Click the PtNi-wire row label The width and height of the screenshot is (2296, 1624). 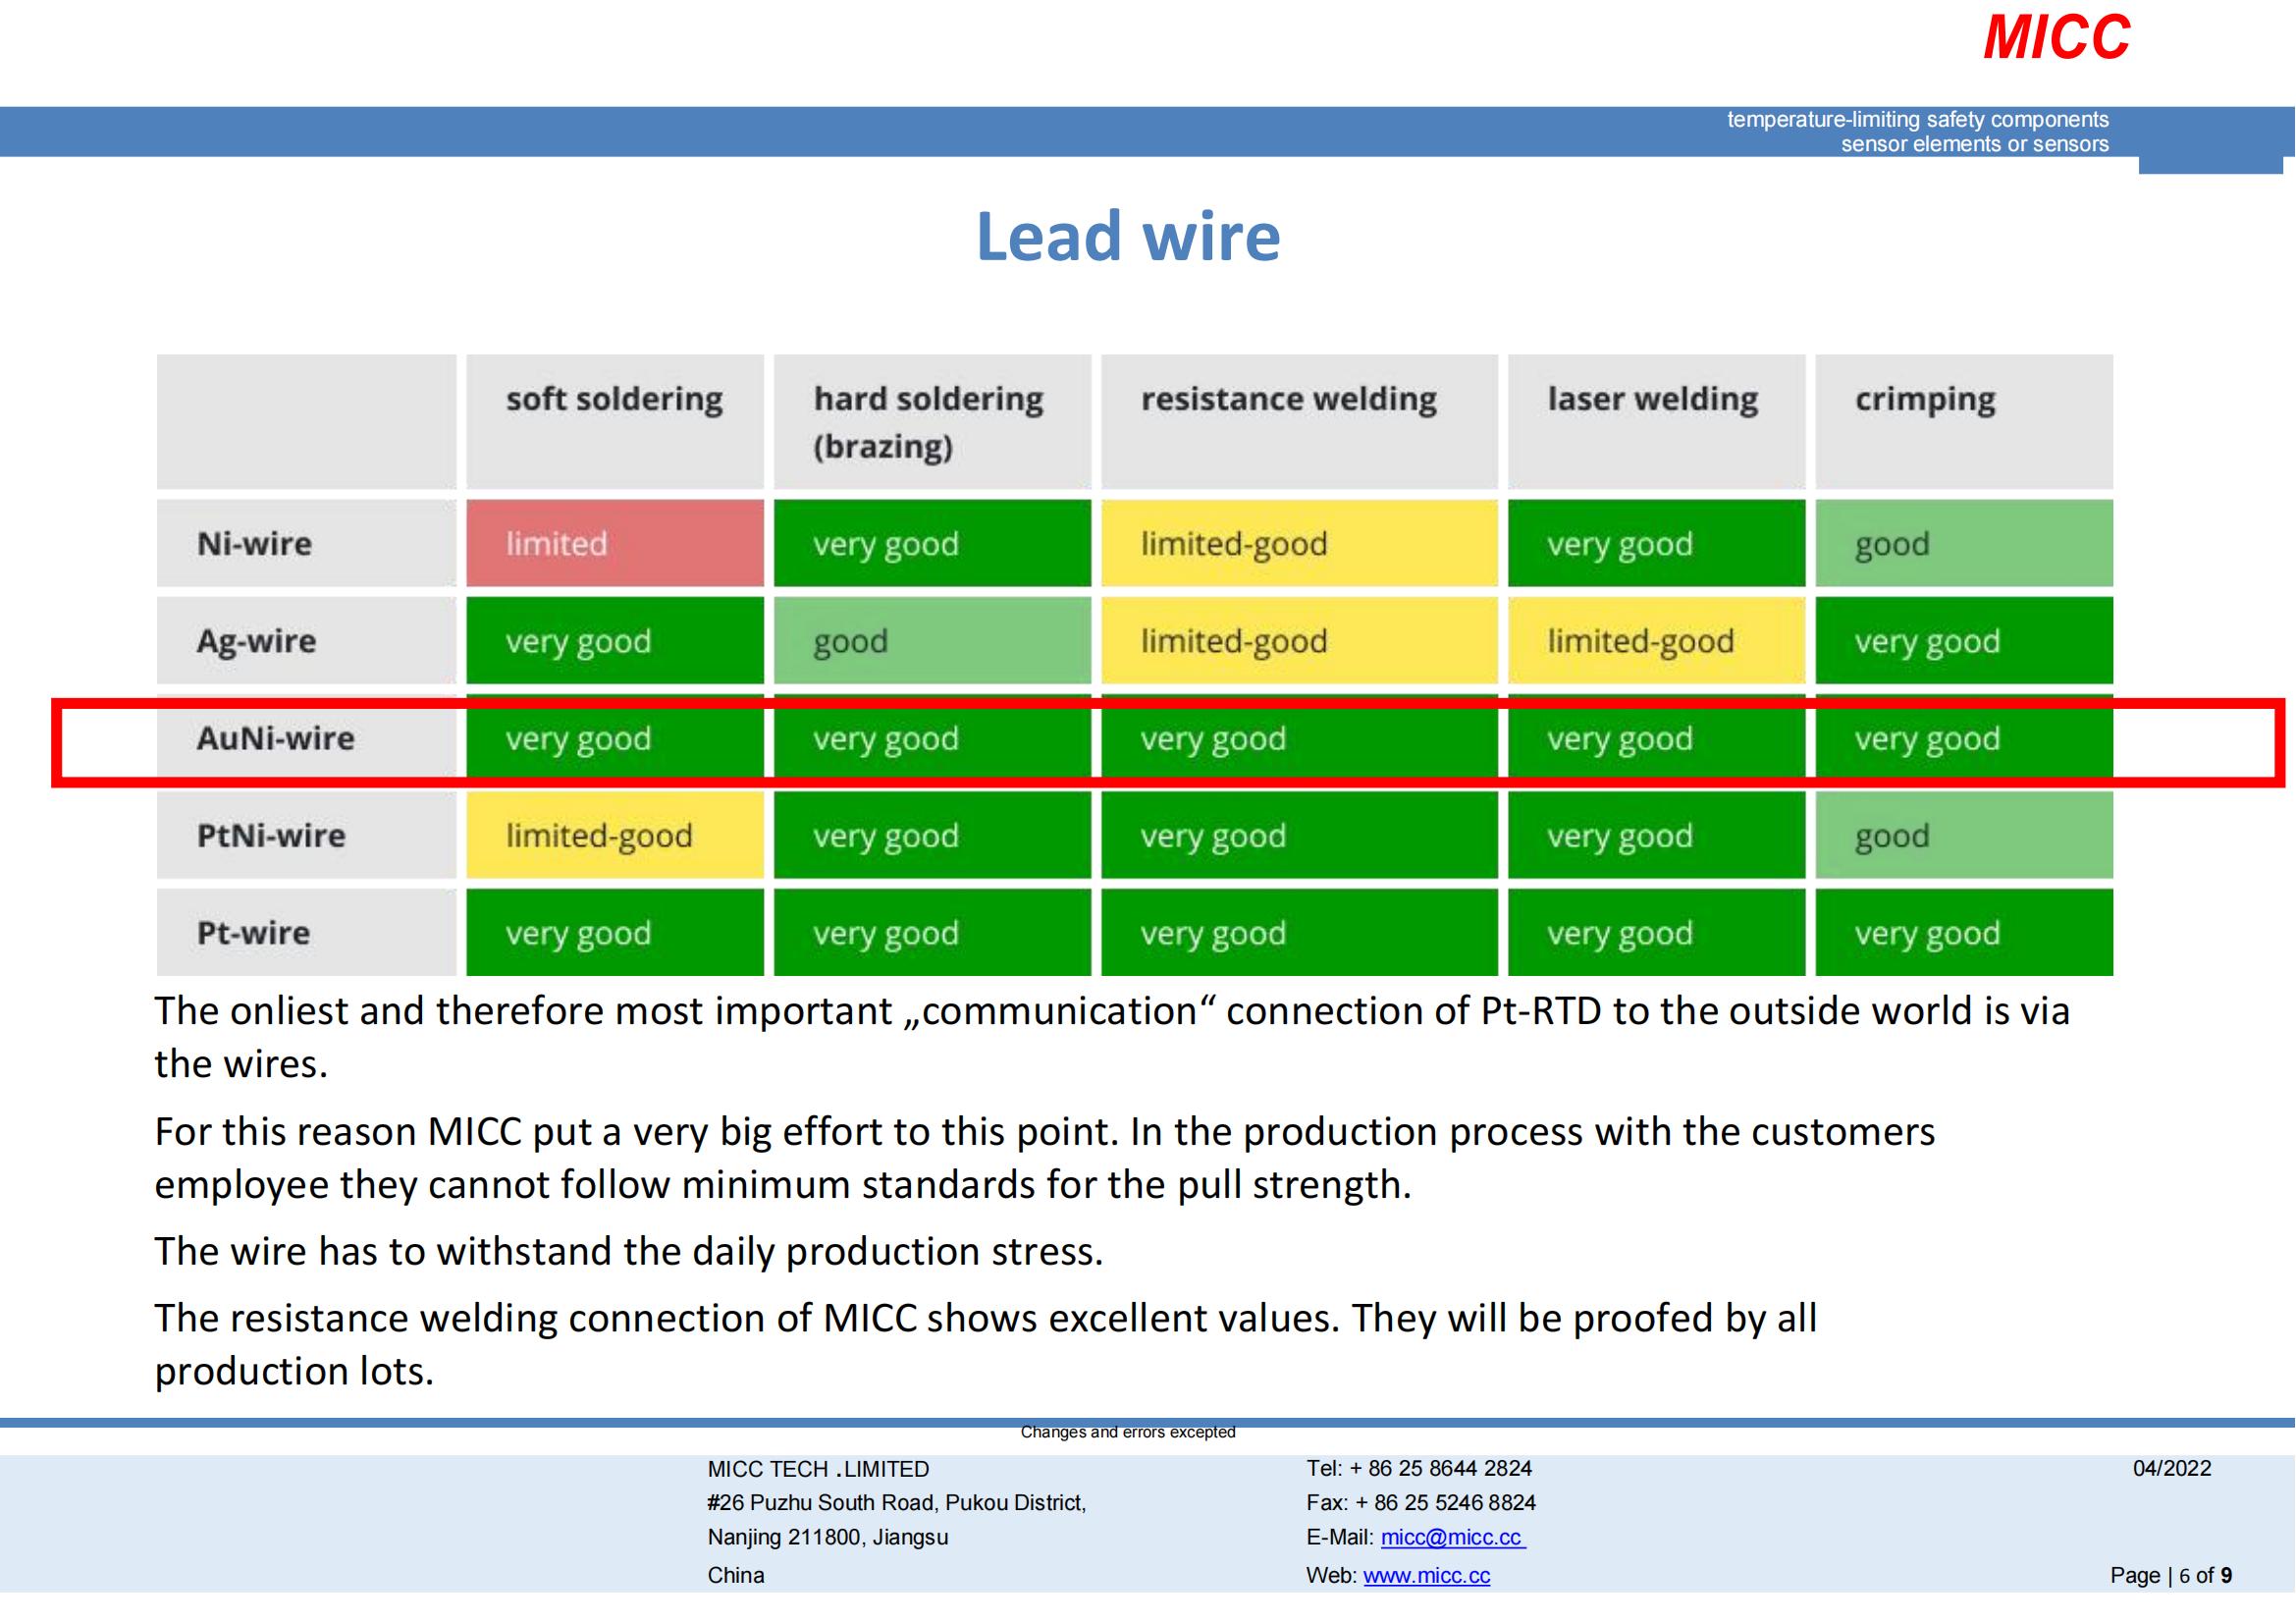[x=271, y=835]
